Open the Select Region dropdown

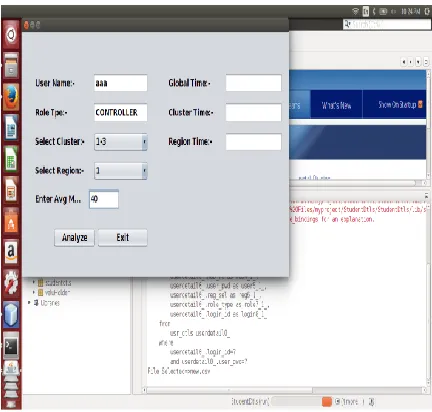[121, 171]
